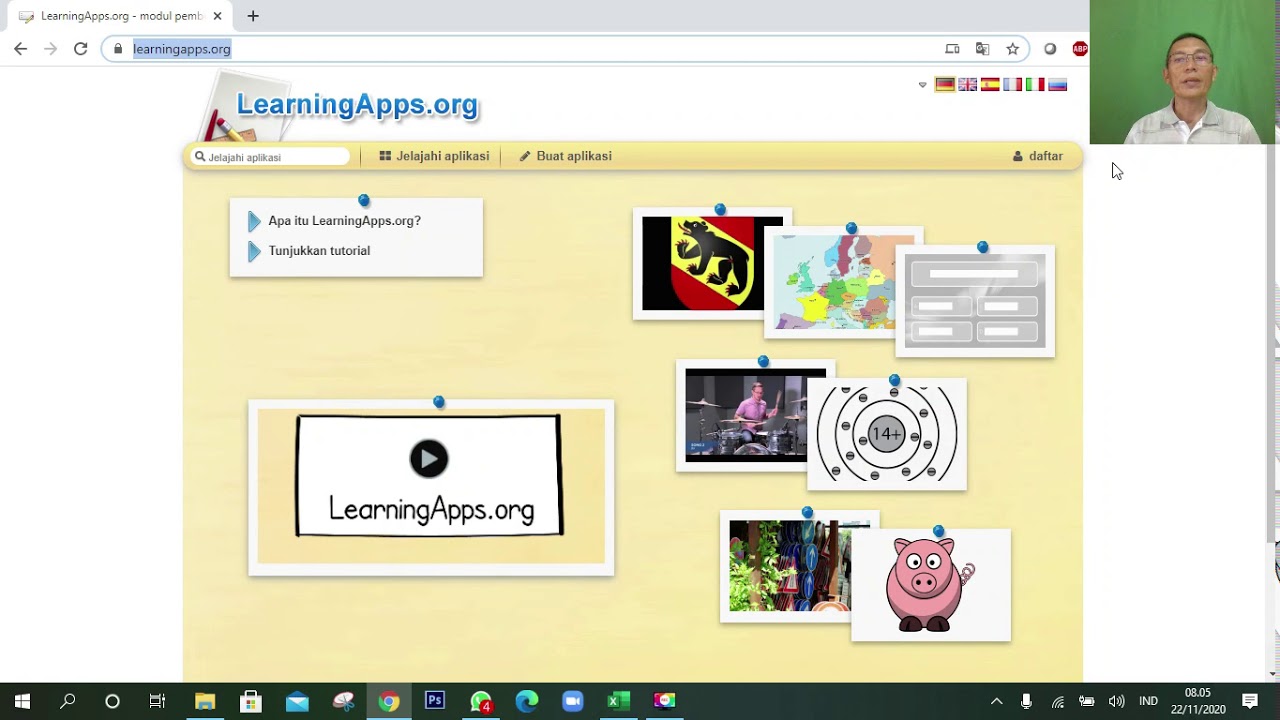Choose the Russian flag language

point(1057,85)
